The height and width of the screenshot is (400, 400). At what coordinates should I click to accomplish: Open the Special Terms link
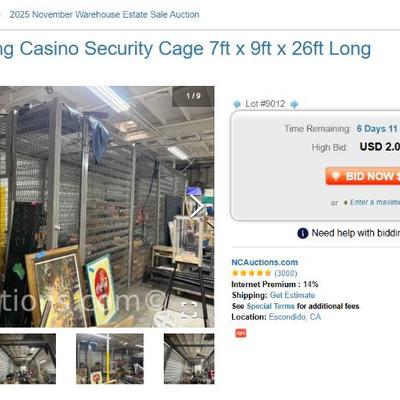tap(270, 306)
